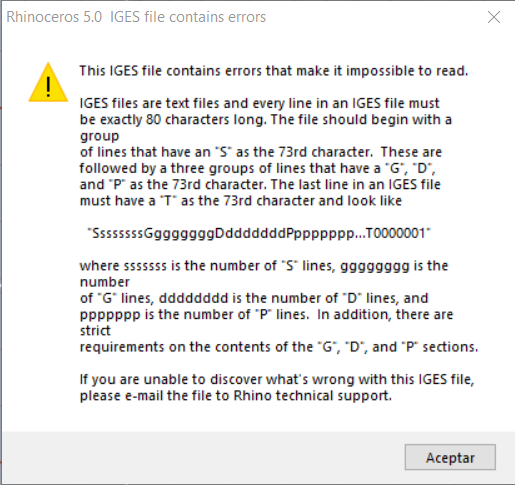Click the line "IGES files are text files"
The image size is (515, 485).
click(260, 103)
